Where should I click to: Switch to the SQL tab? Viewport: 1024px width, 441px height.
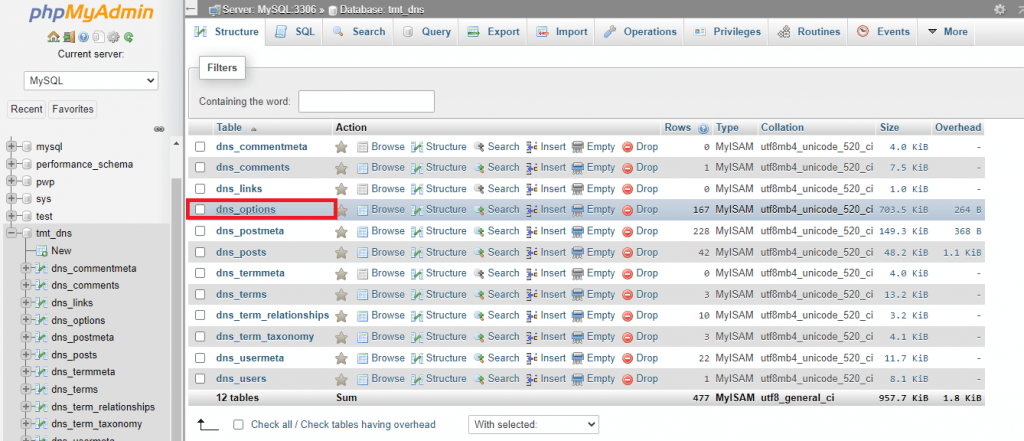[295, 31]
